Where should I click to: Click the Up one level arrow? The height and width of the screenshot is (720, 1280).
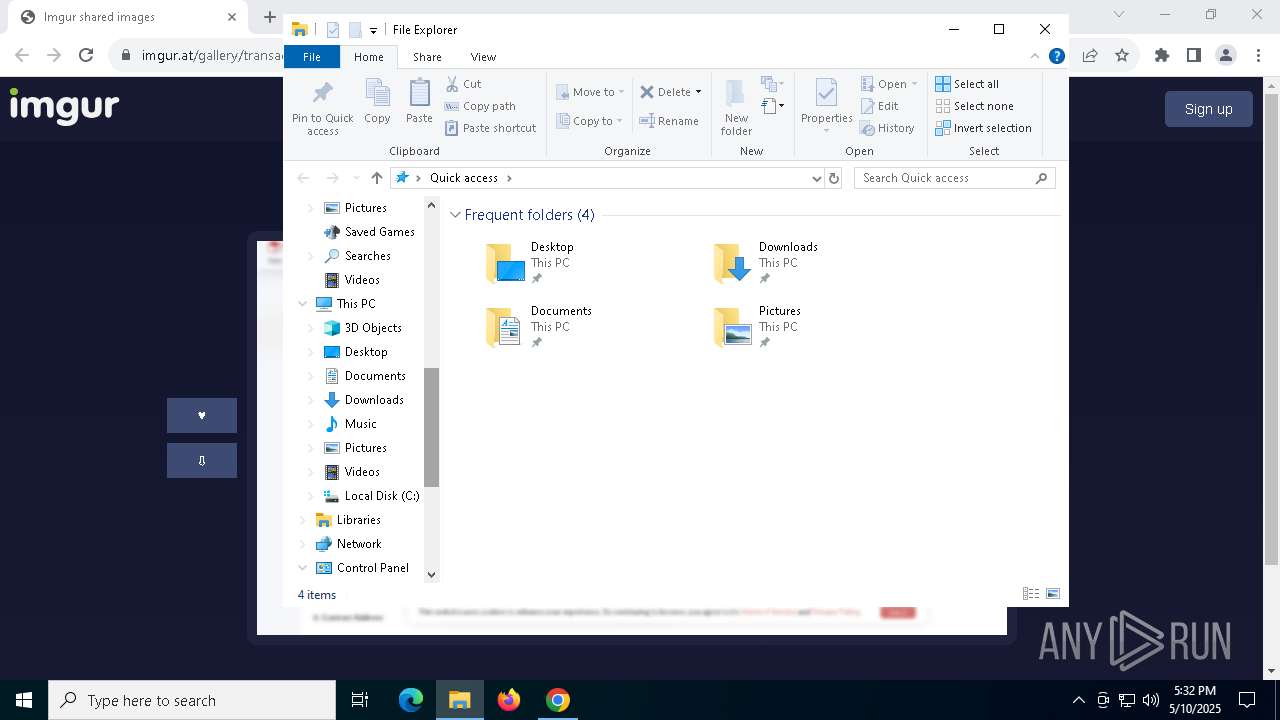tap(376, 178)
